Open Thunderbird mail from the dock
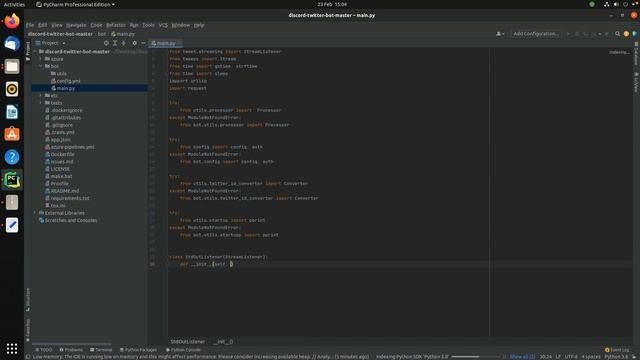The height and width of the screenshot is (360, 640). [12, 44]
